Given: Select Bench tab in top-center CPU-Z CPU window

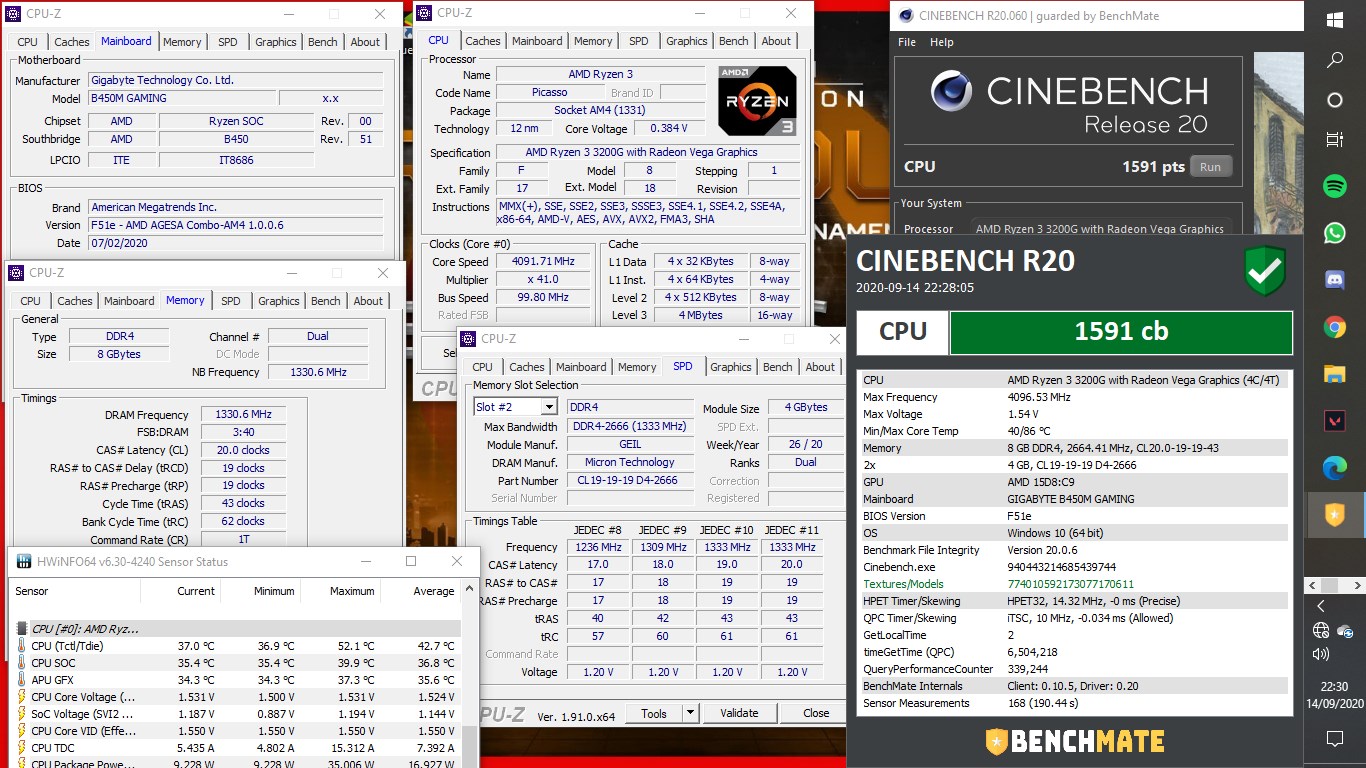Looking at the screenshot, I should 733,41.
